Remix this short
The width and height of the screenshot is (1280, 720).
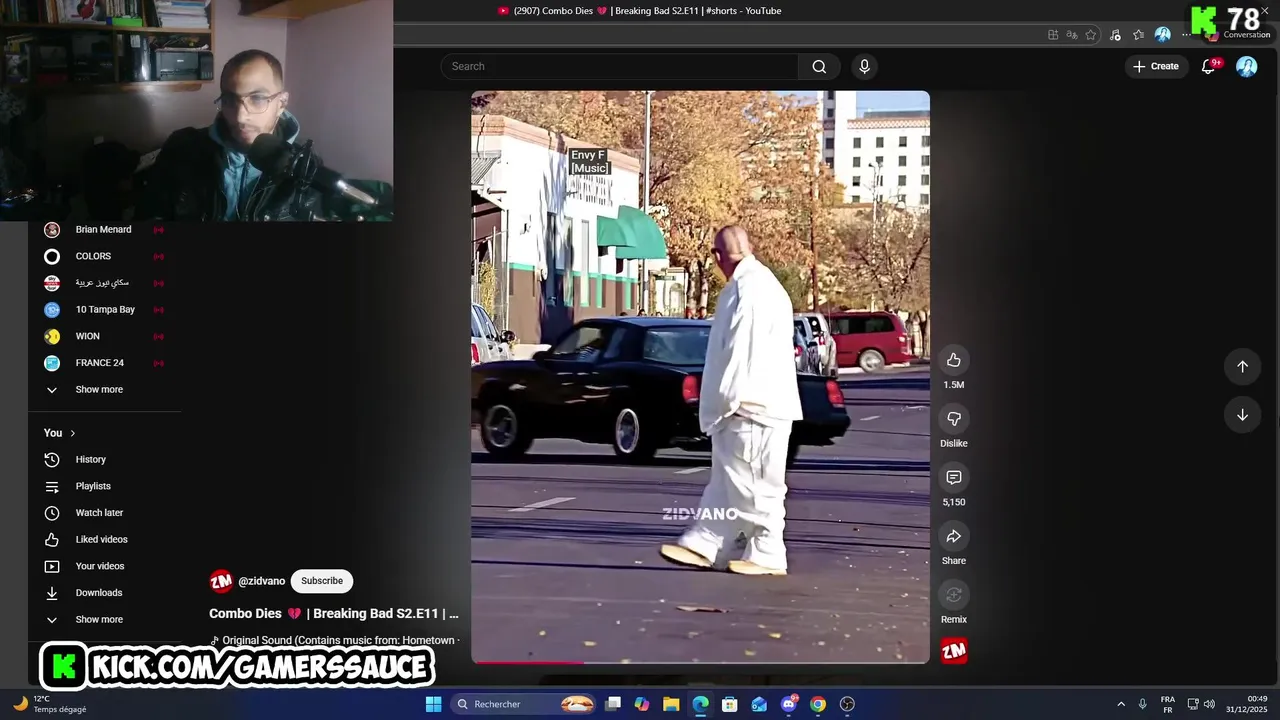point(953,595)
